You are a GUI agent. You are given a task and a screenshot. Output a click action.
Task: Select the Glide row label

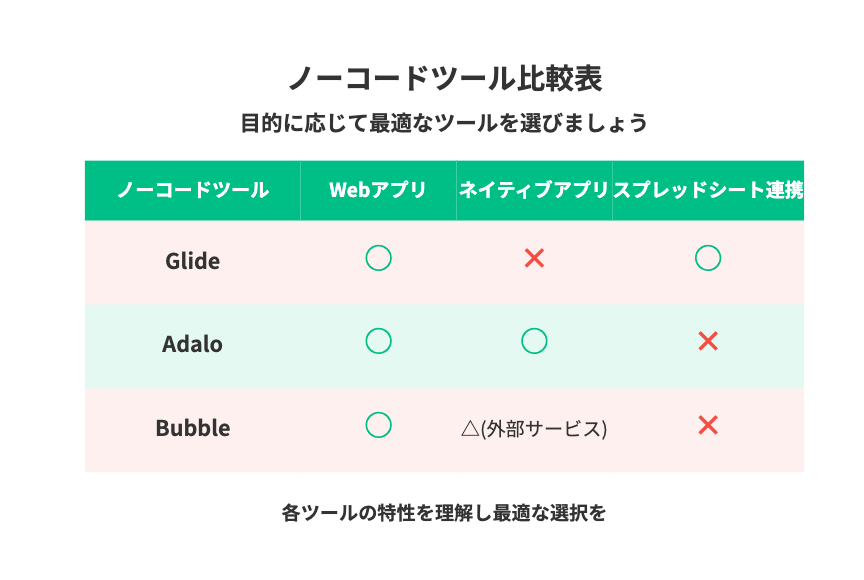coord(193,261)
